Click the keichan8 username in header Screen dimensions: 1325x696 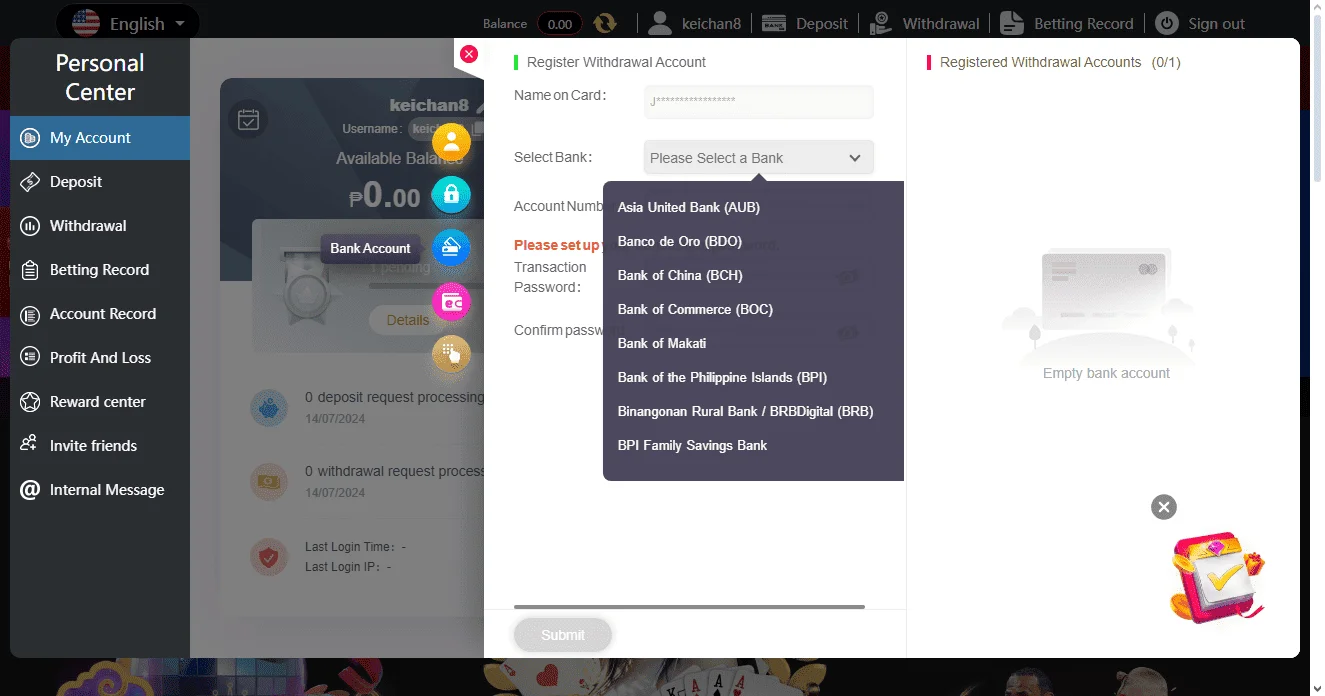(x=711, y=23)
